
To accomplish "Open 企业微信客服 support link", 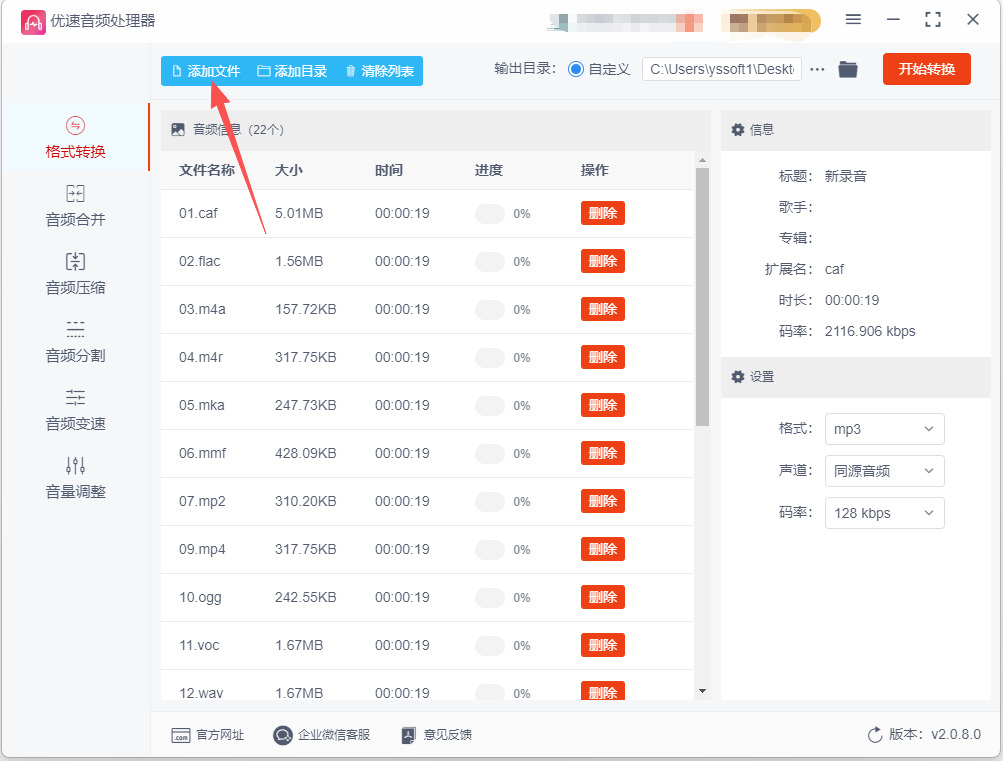I will 321,735.
